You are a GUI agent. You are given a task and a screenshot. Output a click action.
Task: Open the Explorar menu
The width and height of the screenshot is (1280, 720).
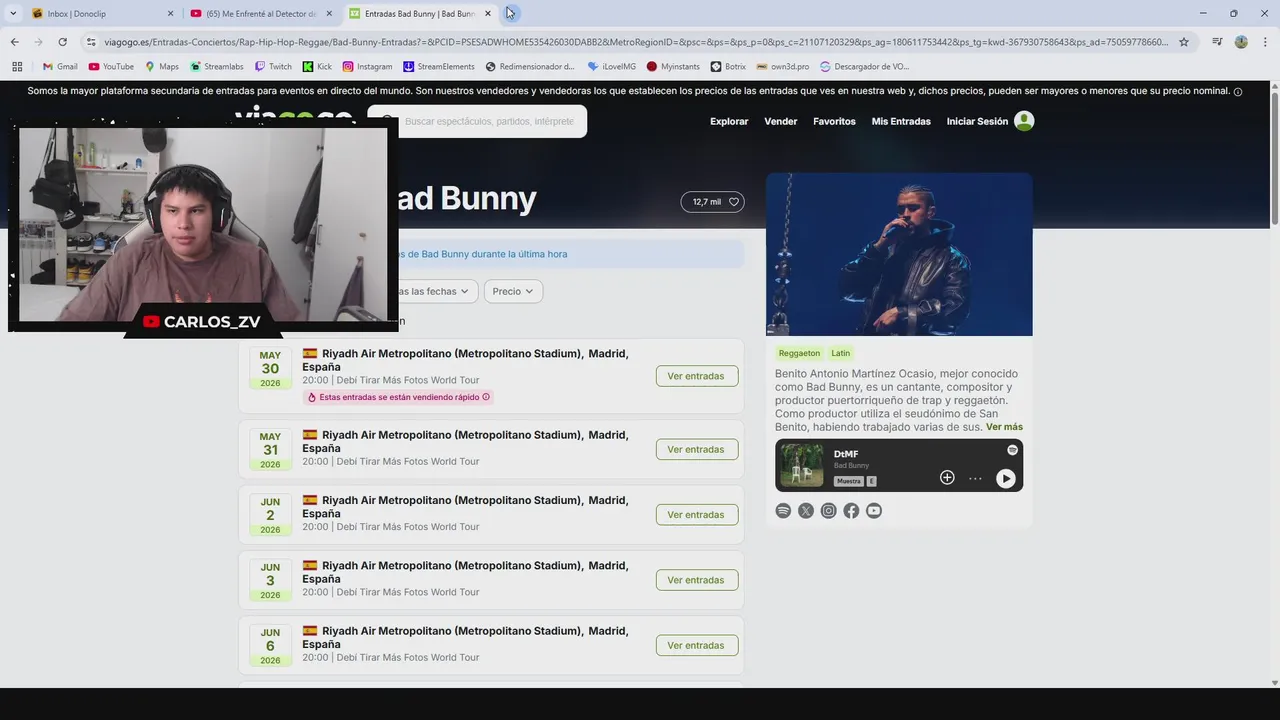click(x=729, y=121)
